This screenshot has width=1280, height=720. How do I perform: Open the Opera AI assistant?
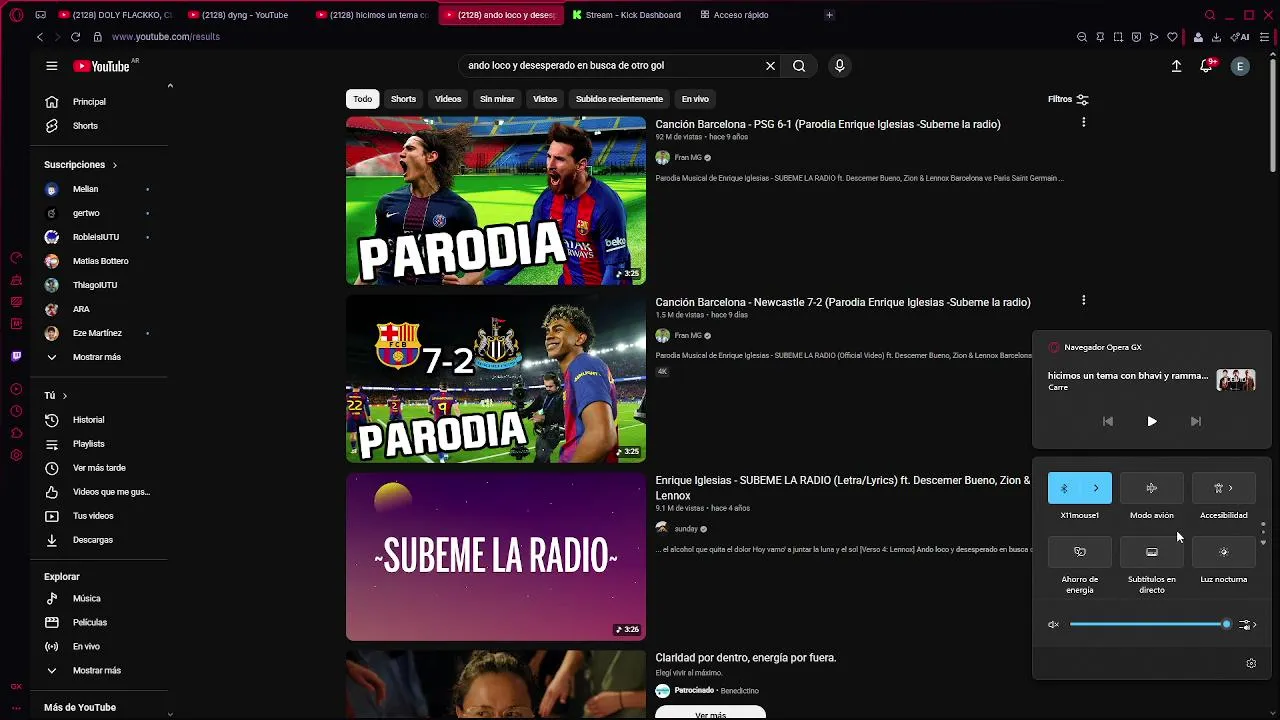point(1240,37)
